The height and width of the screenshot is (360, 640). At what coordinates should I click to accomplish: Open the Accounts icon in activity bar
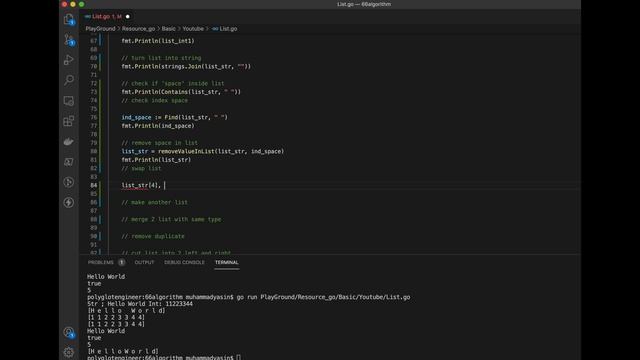pos(69,332)
